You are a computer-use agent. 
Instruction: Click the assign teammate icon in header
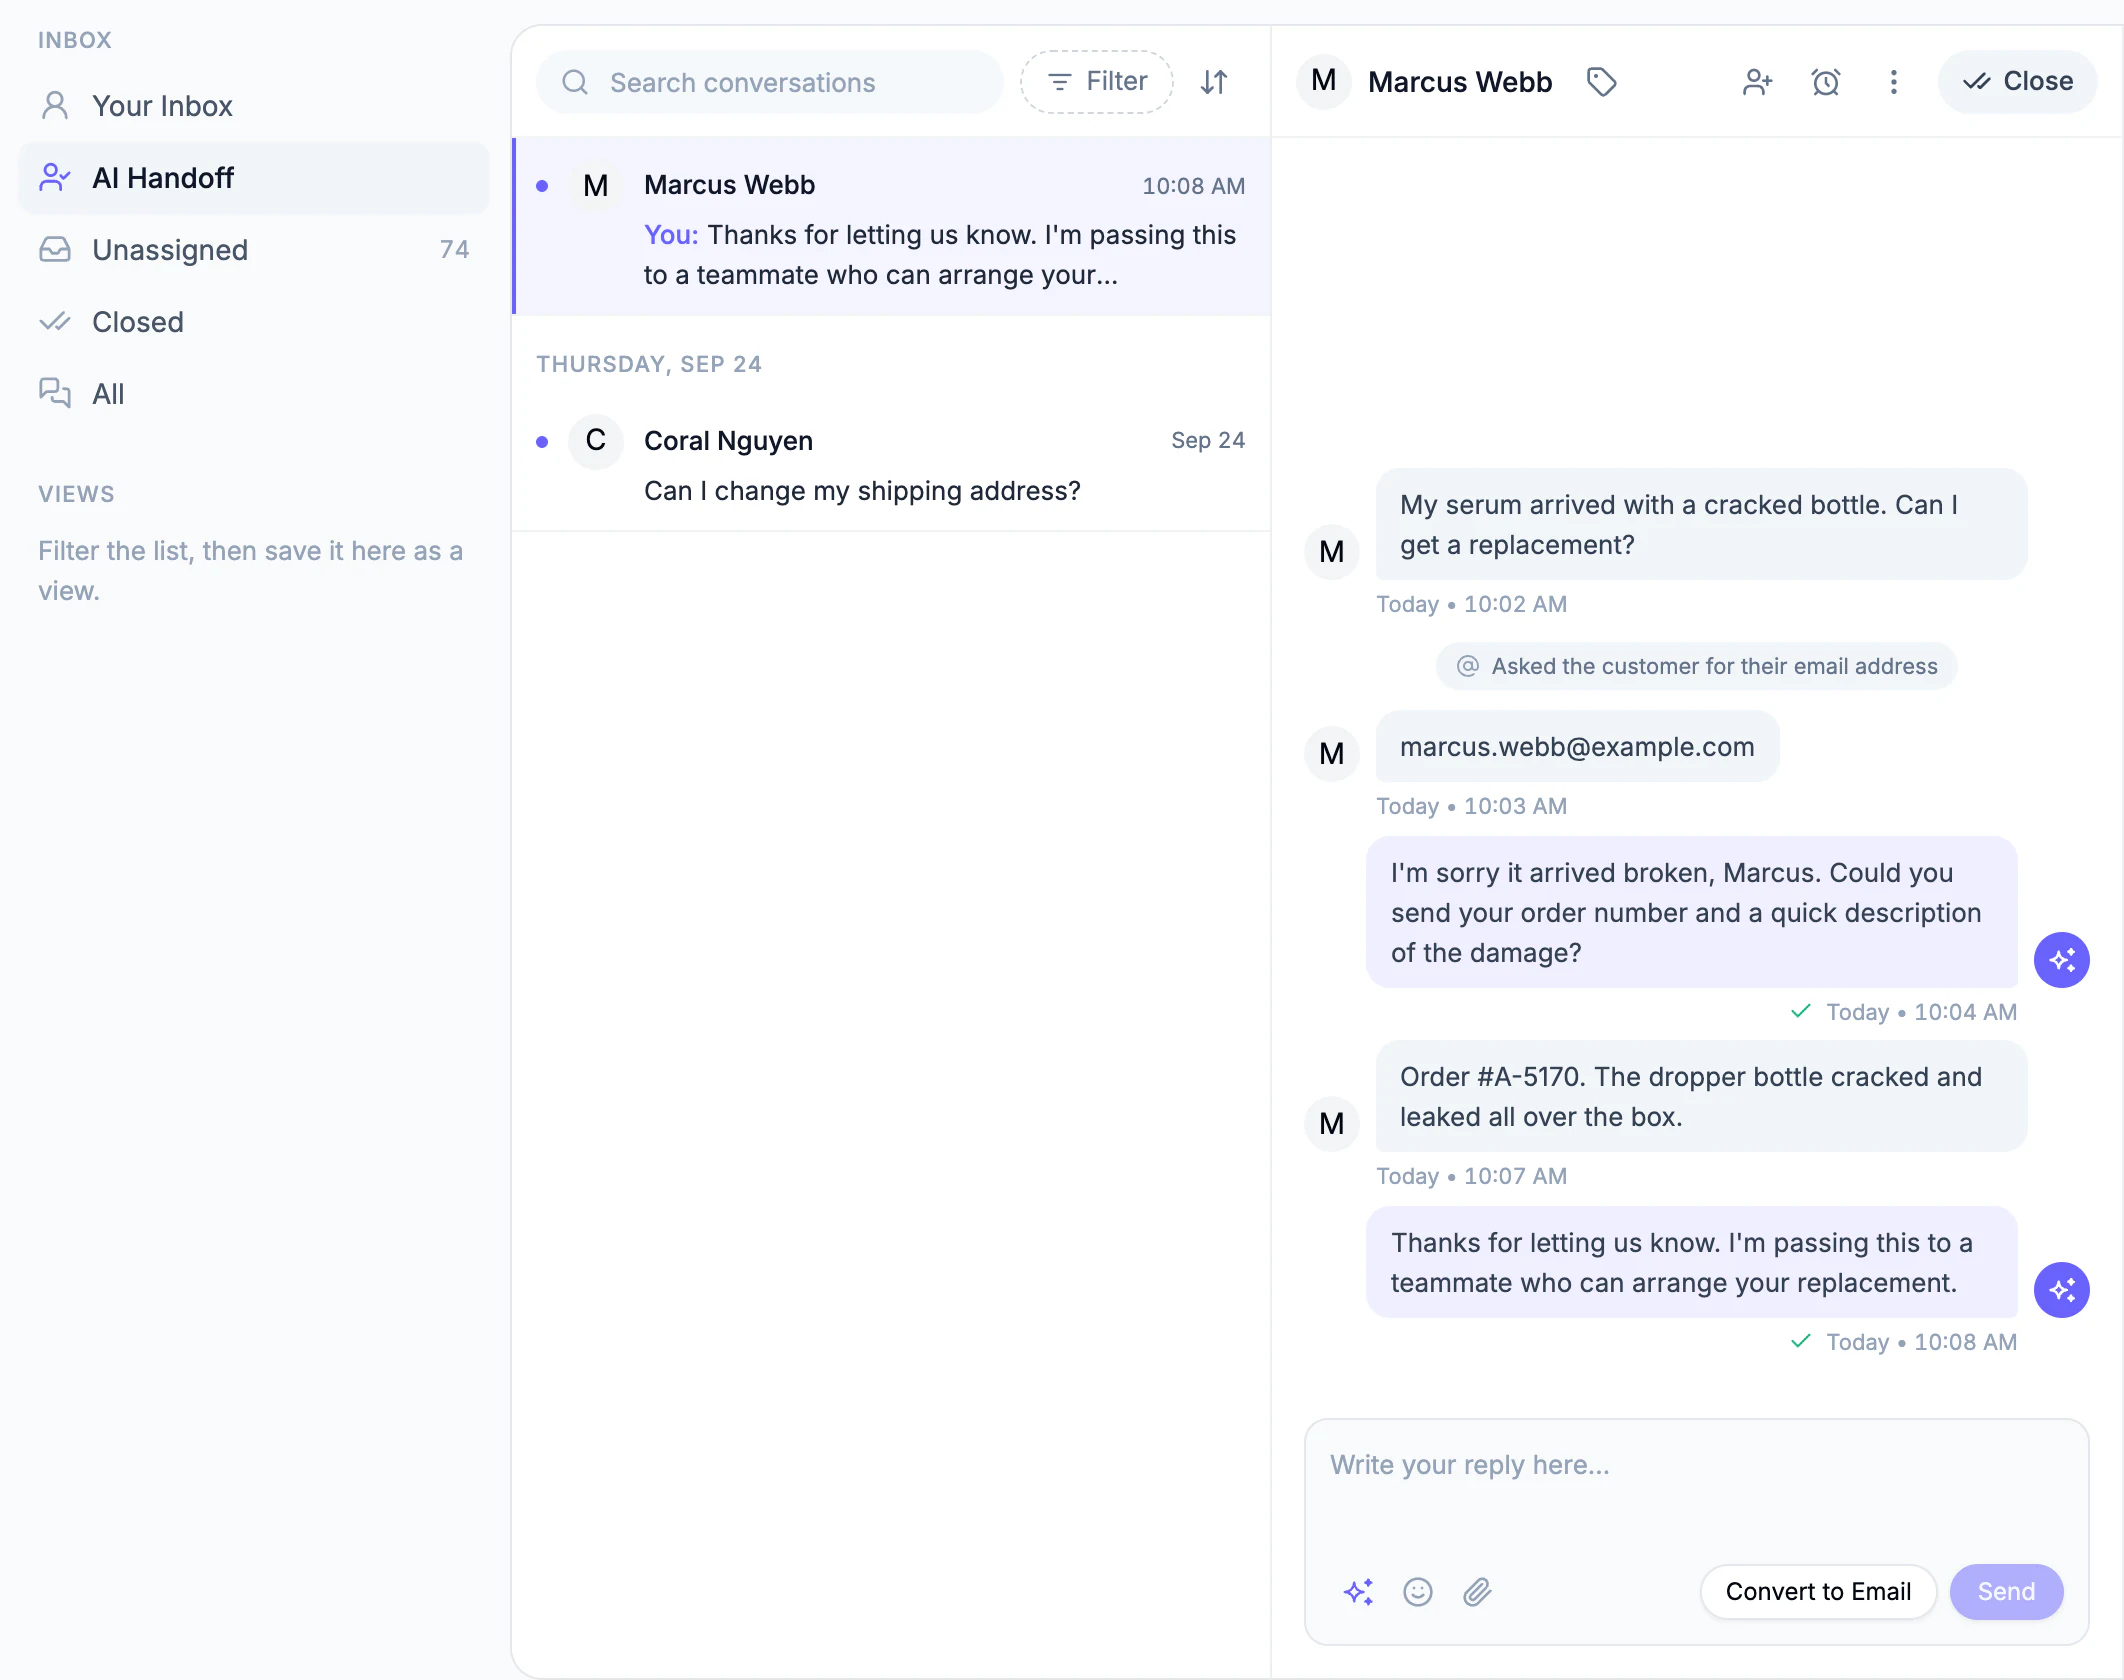pyautogui.click(x=1757, y=82)
